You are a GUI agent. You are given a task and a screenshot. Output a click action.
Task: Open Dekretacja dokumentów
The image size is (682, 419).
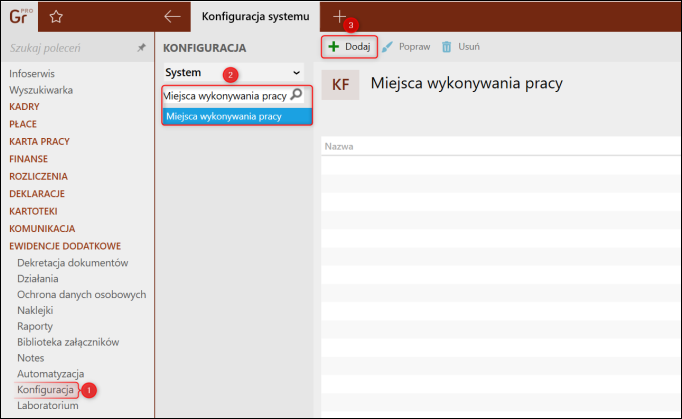point(73,263)
